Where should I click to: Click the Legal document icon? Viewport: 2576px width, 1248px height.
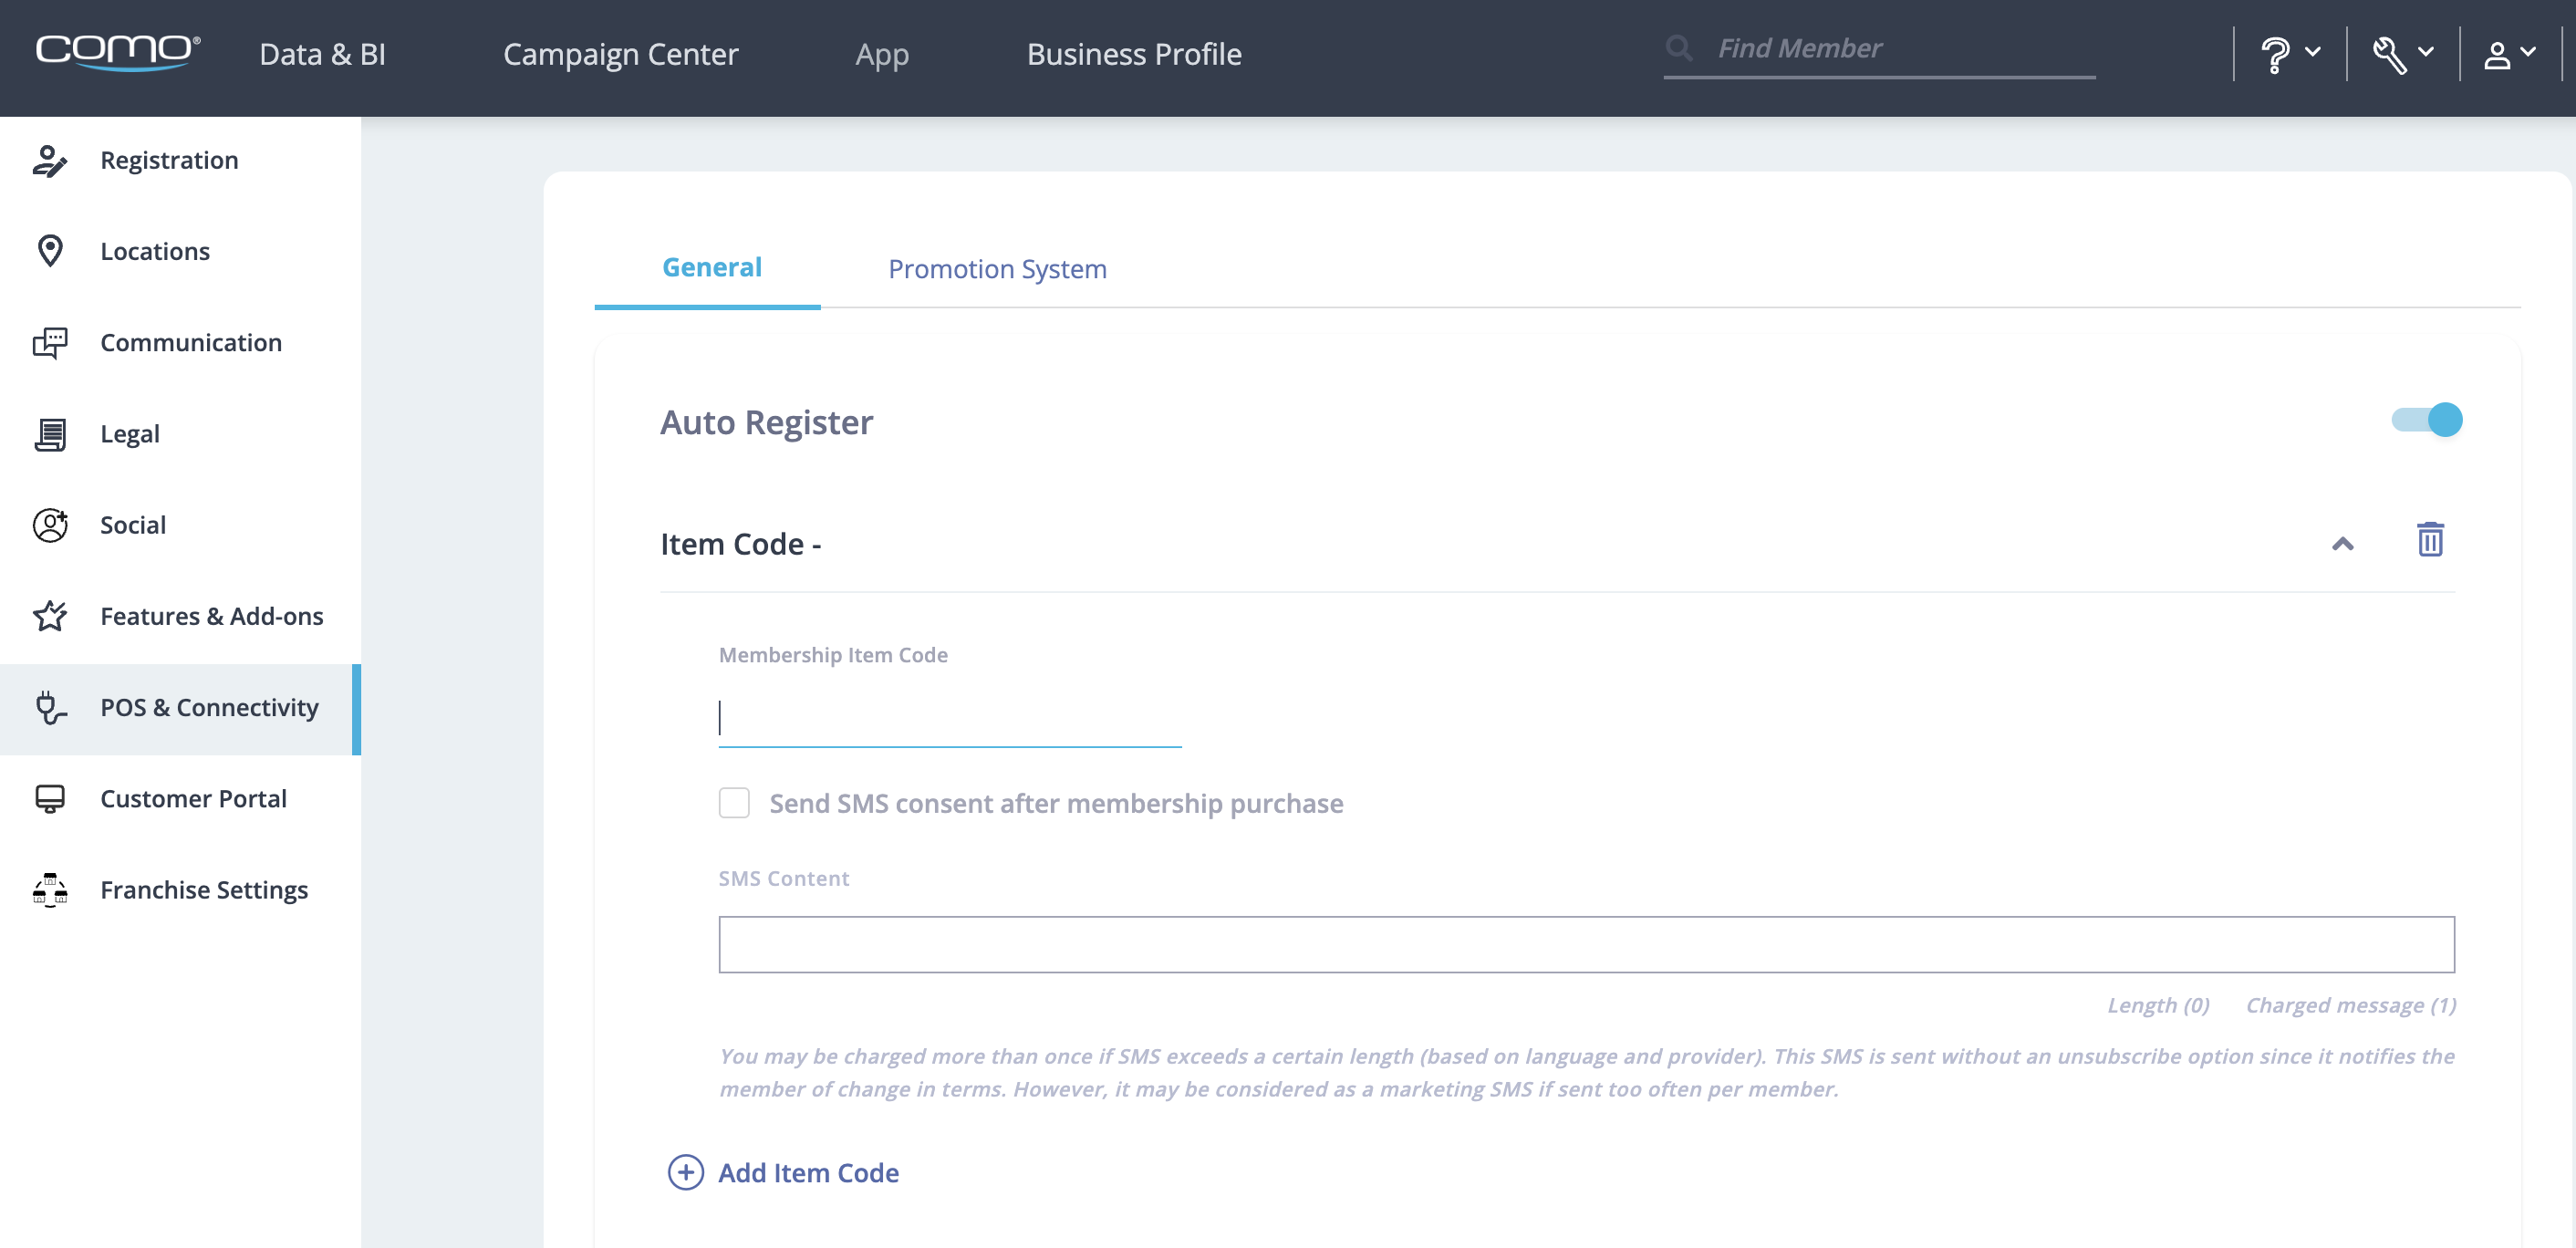50,434
